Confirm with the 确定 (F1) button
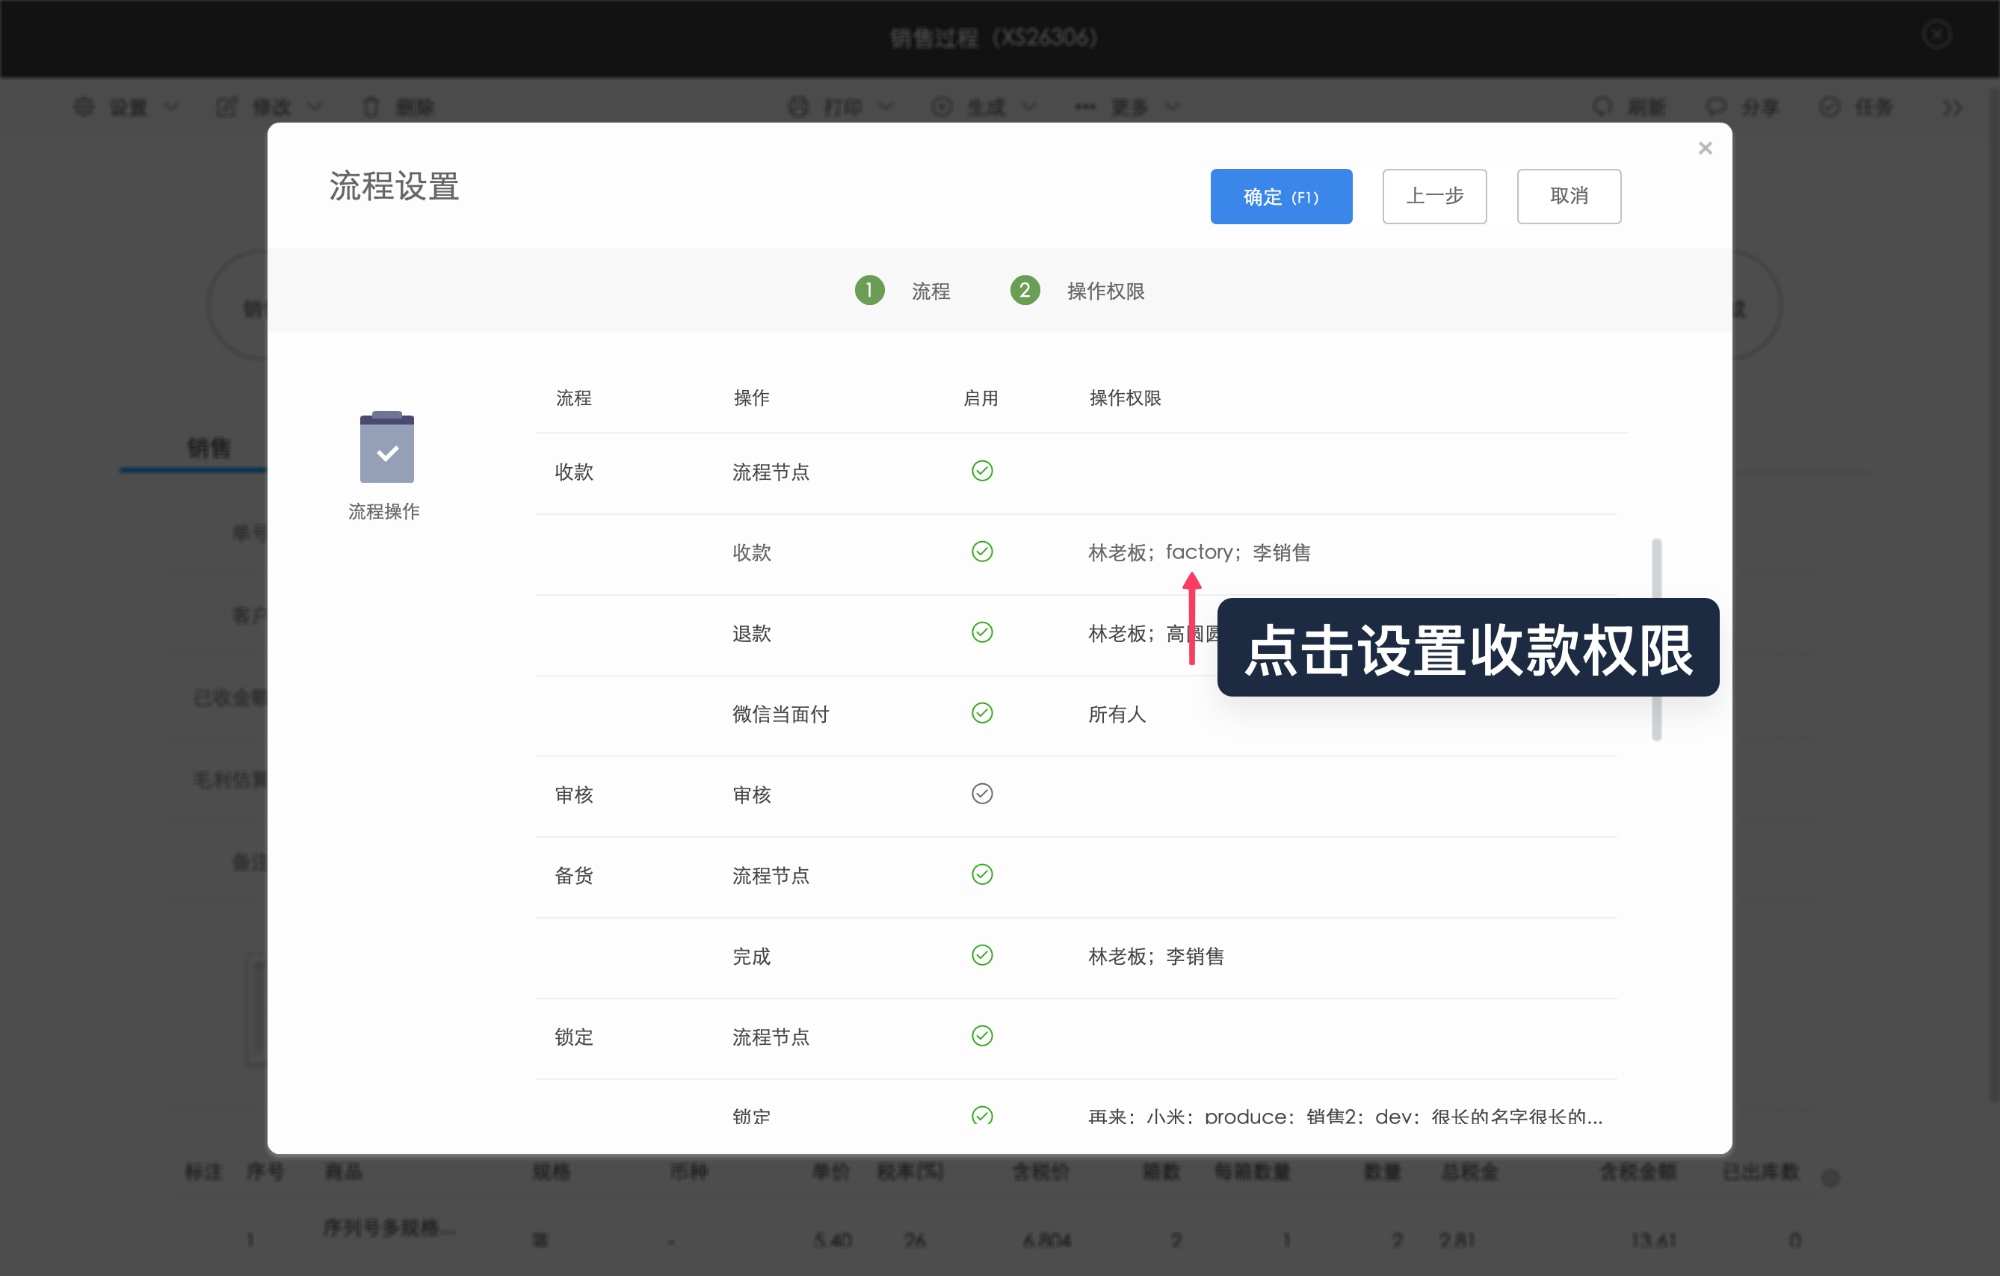Screen dimensions: 2000x1276 coord(1281,196)
